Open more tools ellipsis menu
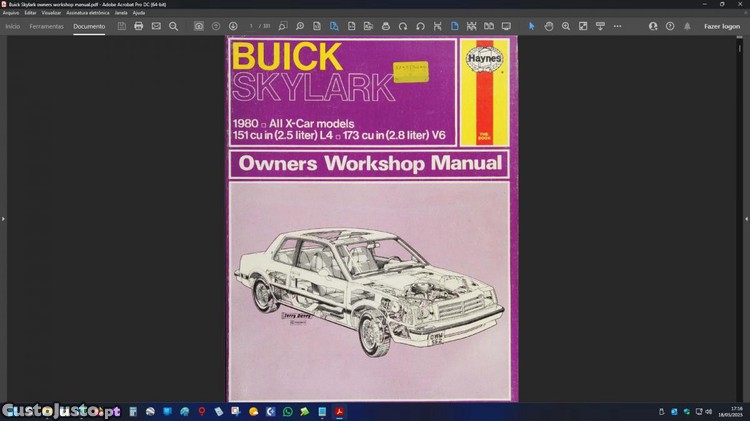Image resolution: width=750 pixels, height=421 pixels. tap(617, 26)
